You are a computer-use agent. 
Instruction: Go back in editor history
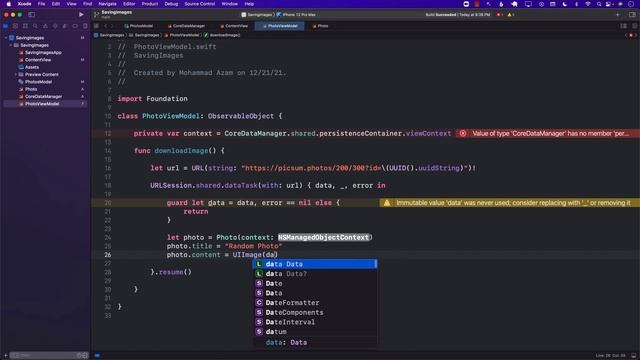click(x=106, y=26)
